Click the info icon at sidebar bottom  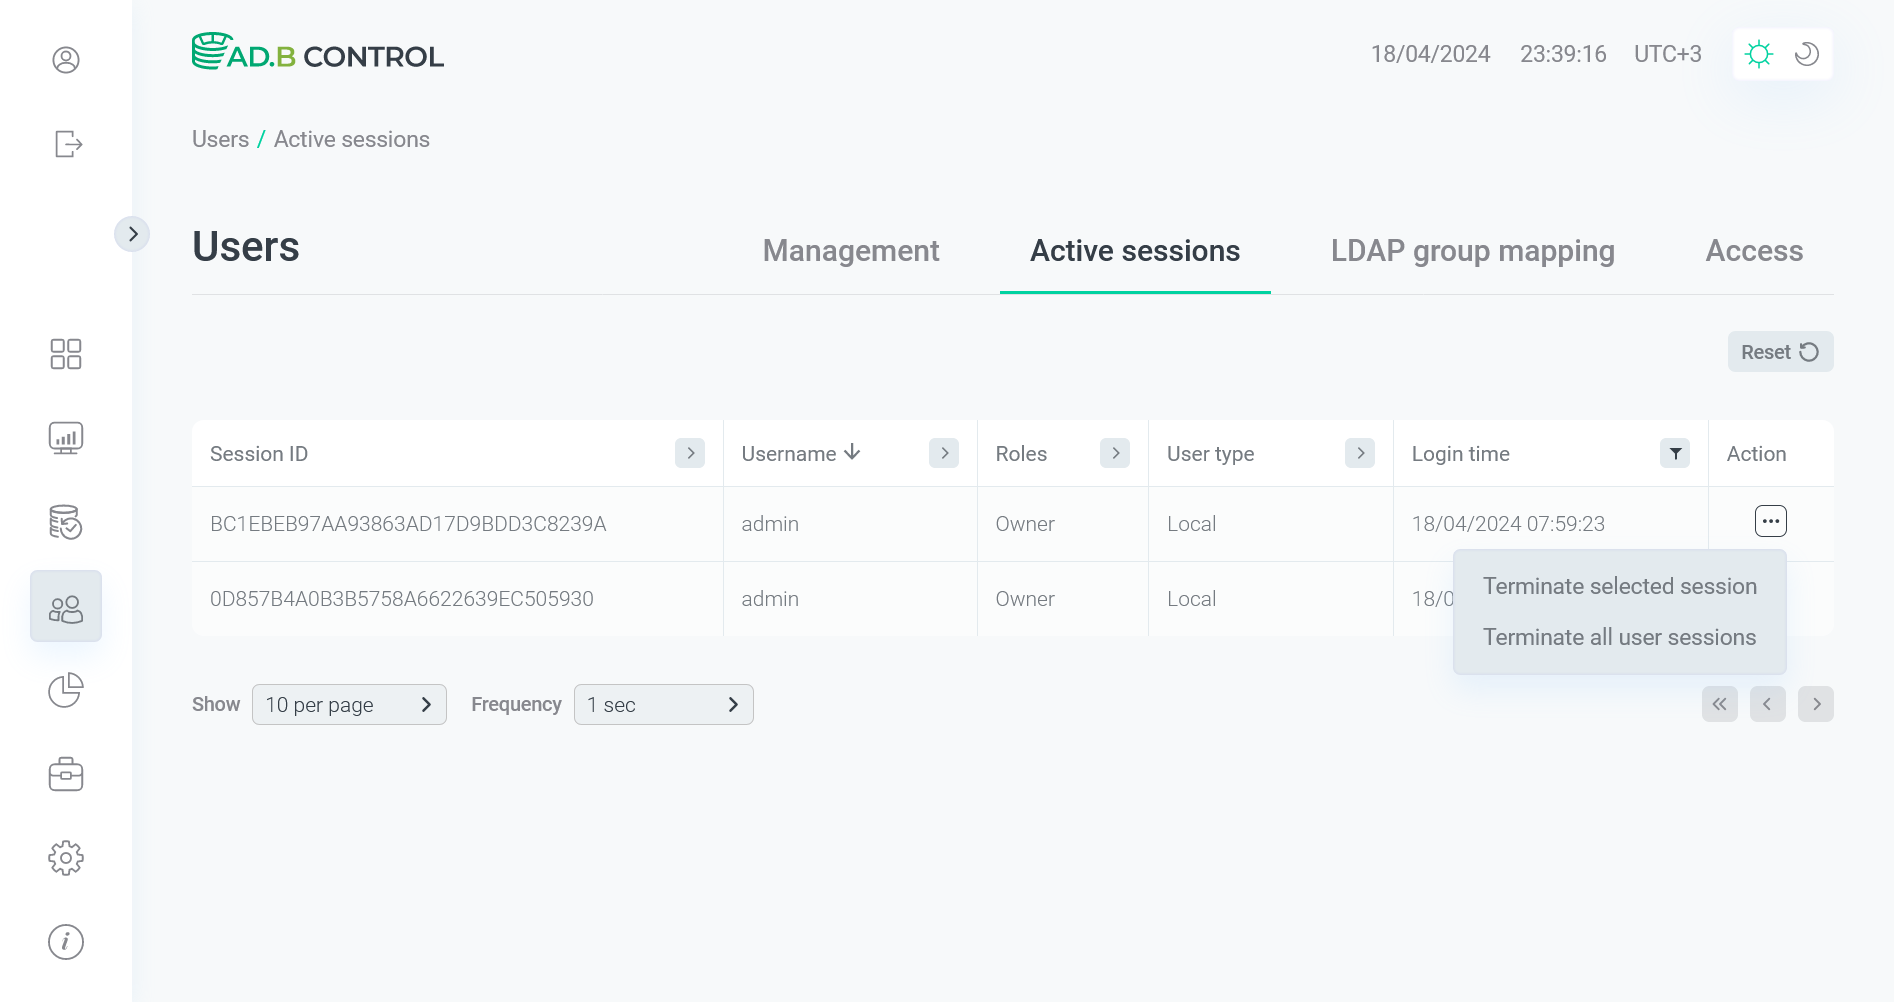66,941
